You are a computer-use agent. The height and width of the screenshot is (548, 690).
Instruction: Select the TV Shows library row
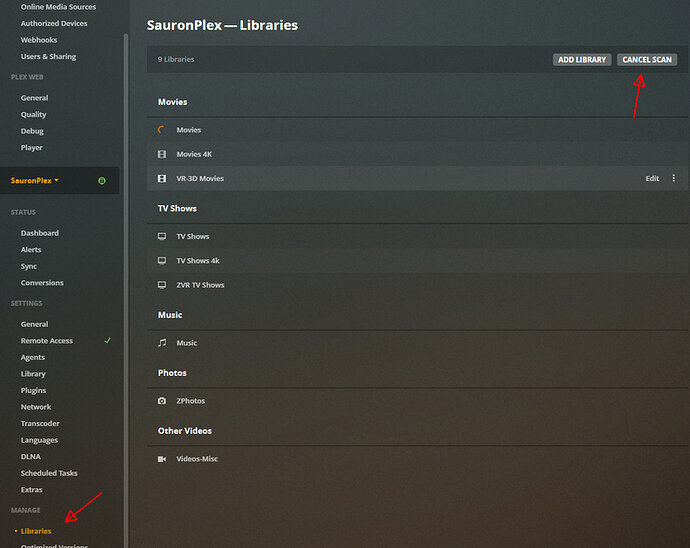pyautogui.click(x=417, y=236)
